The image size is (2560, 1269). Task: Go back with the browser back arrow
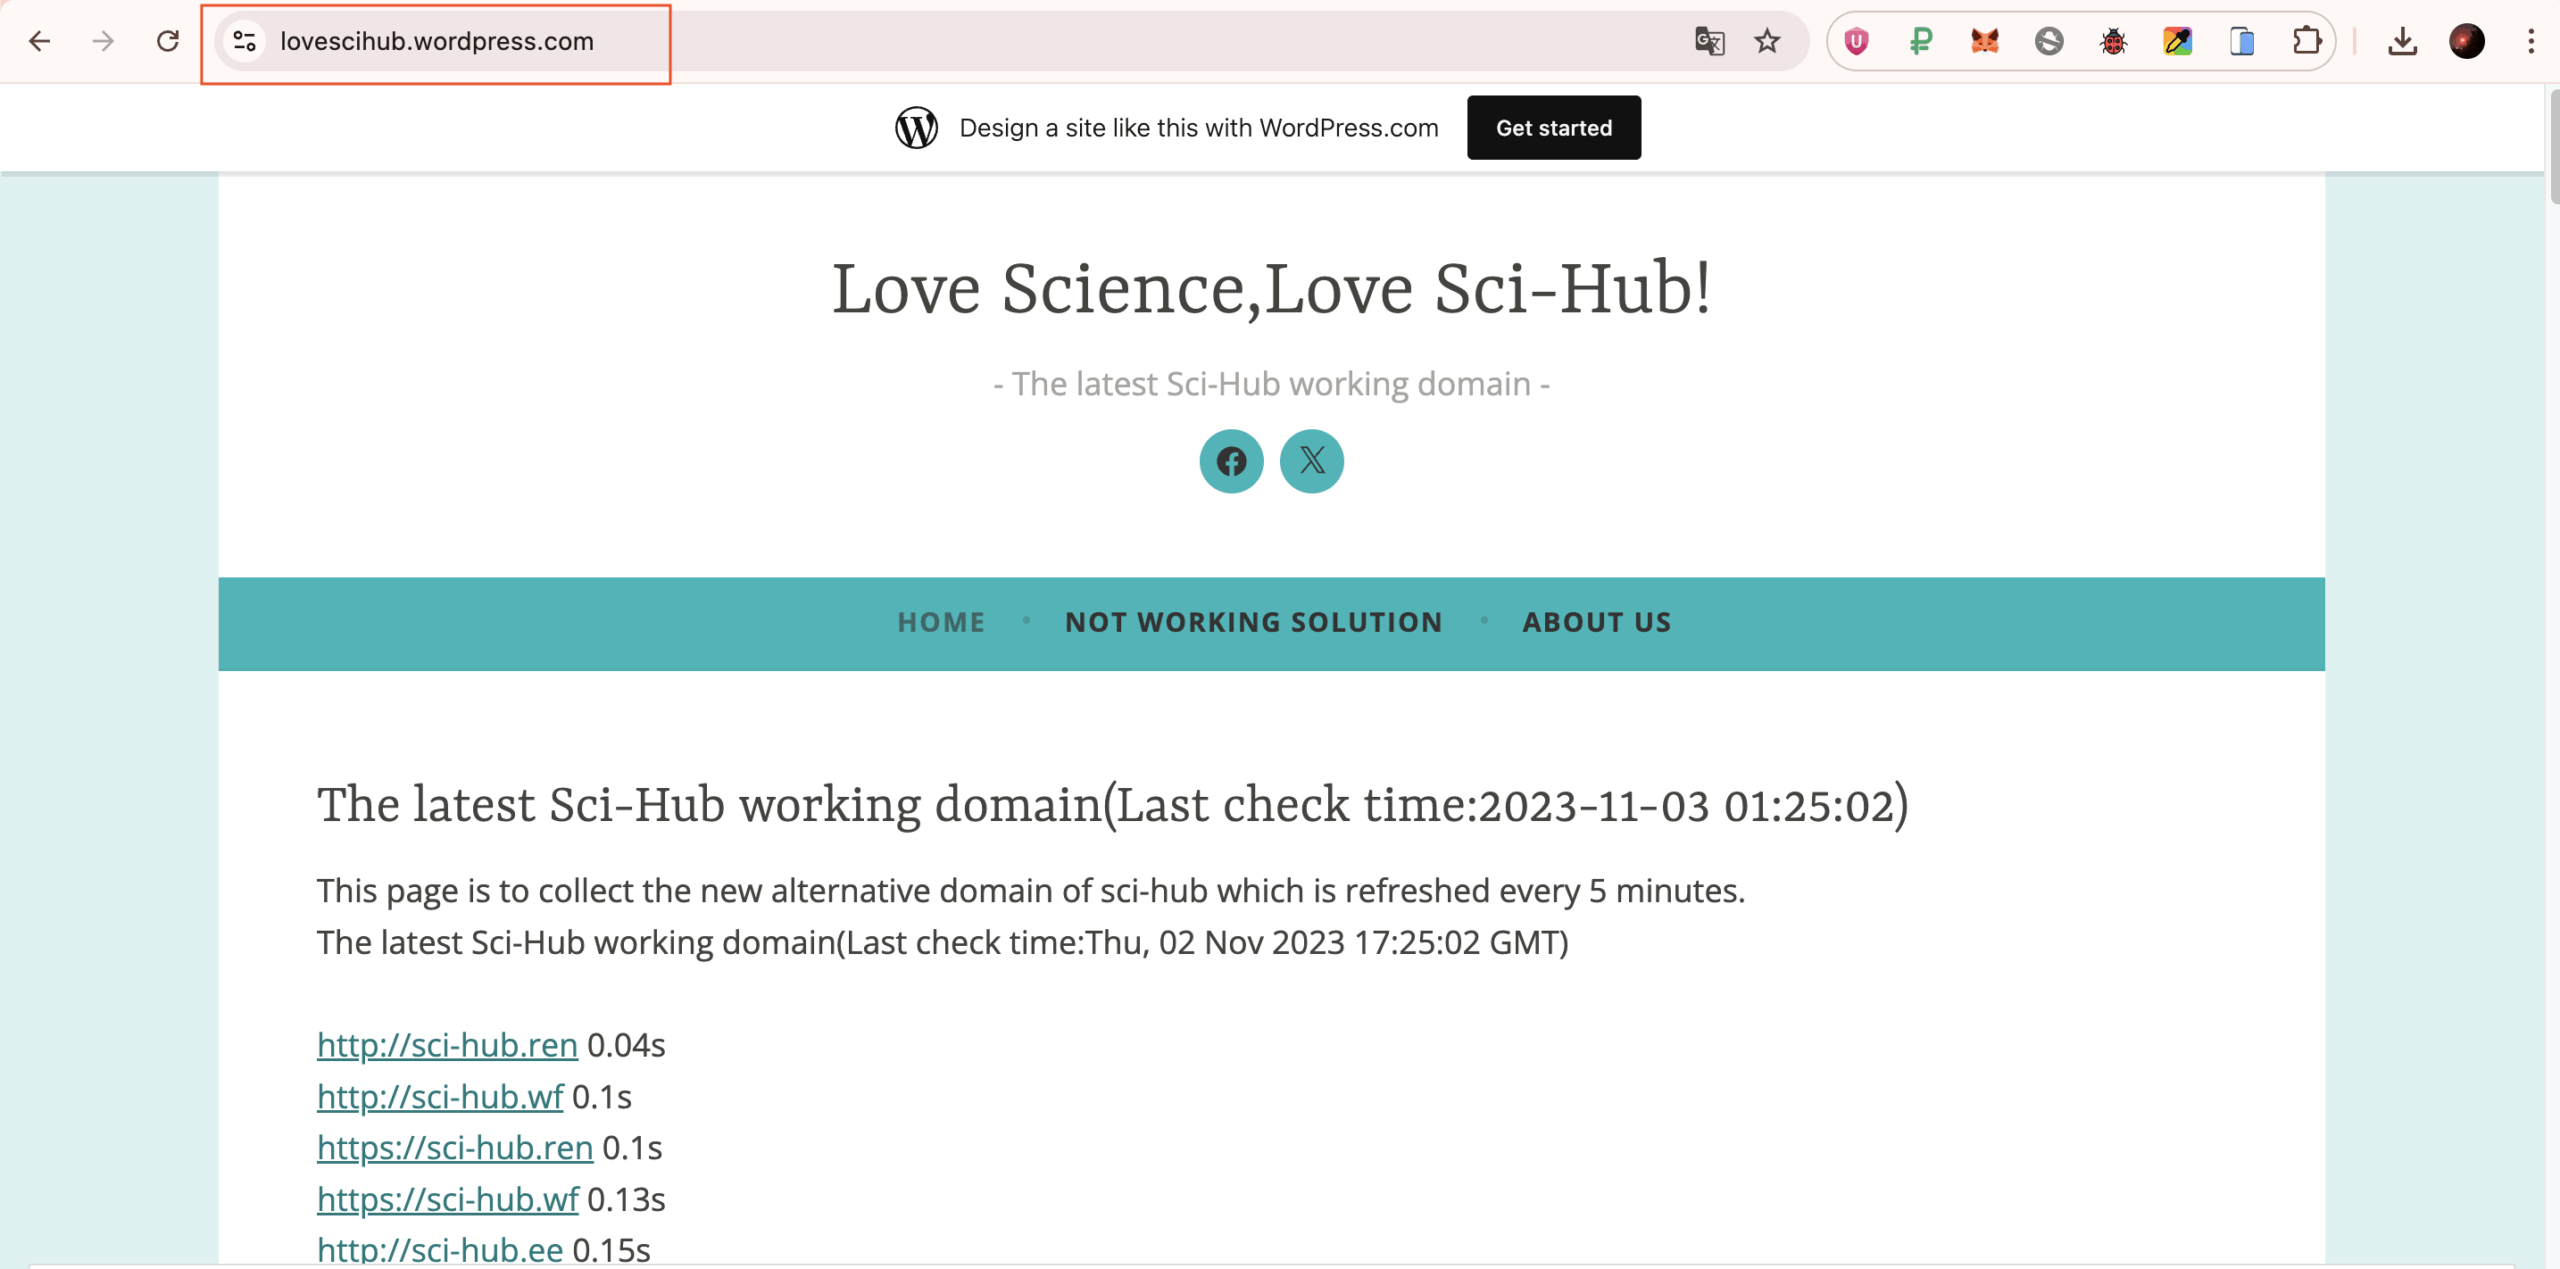coord(39,41)
